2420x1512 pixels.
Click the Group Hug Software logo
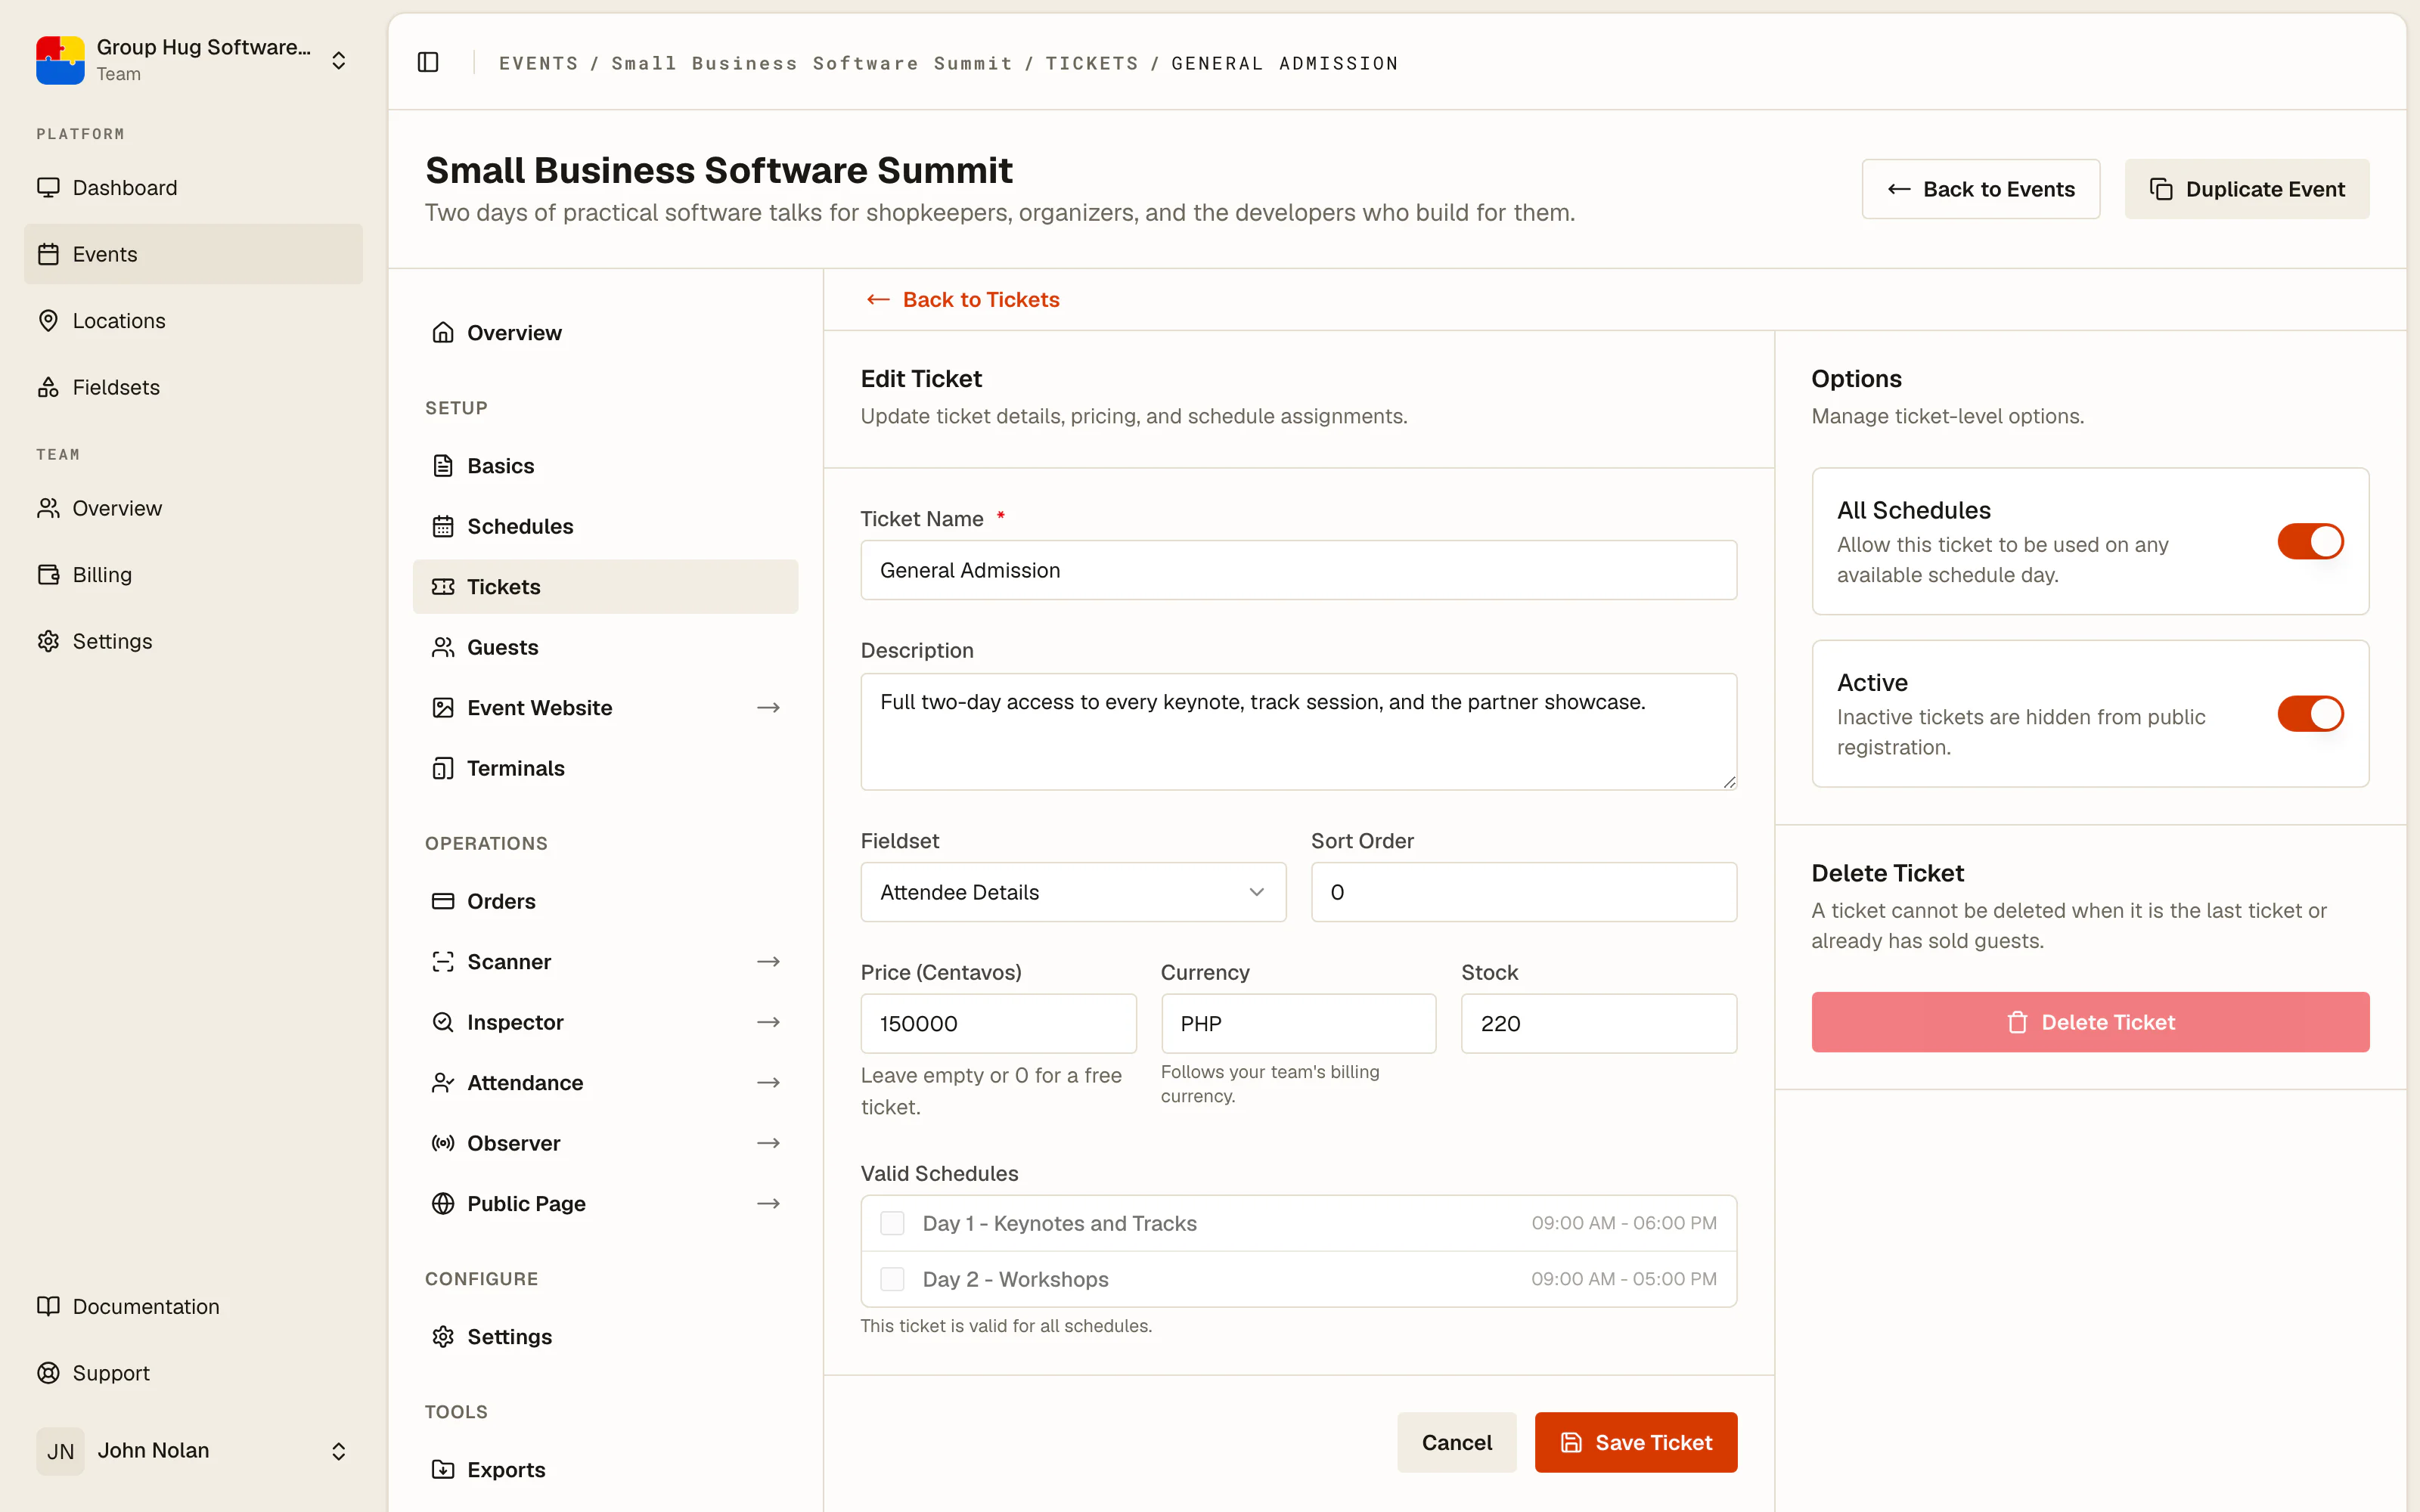[x=60, y=60]
